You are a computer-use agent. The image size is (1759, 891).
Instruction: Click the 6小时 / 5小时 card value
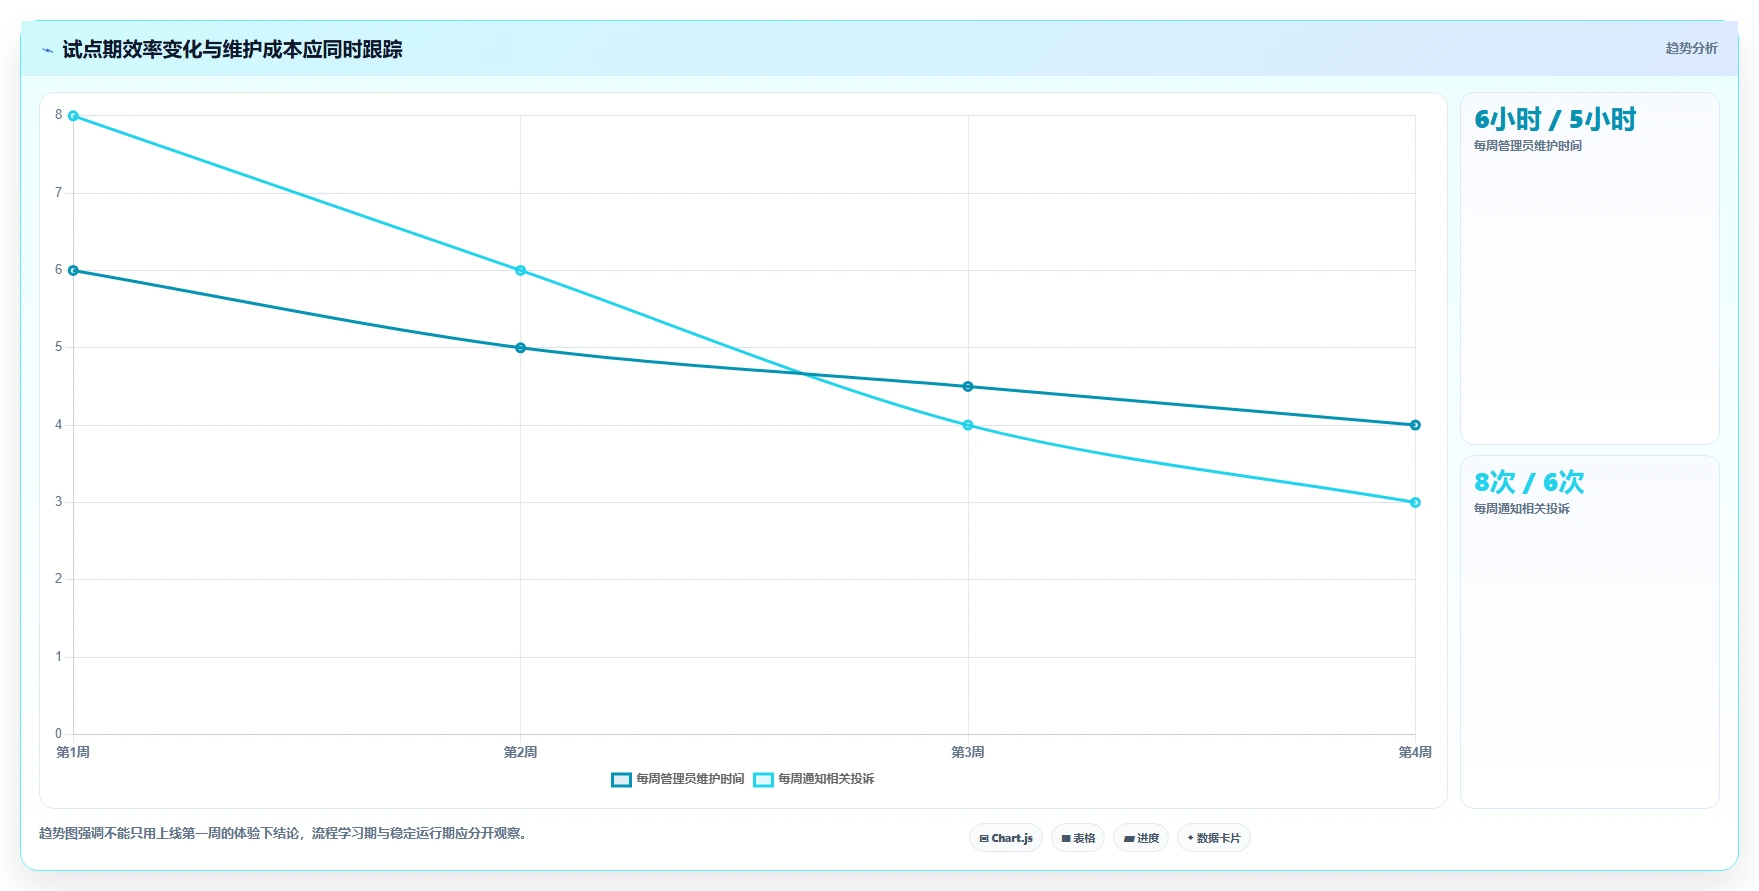(x=1555, y=120)
